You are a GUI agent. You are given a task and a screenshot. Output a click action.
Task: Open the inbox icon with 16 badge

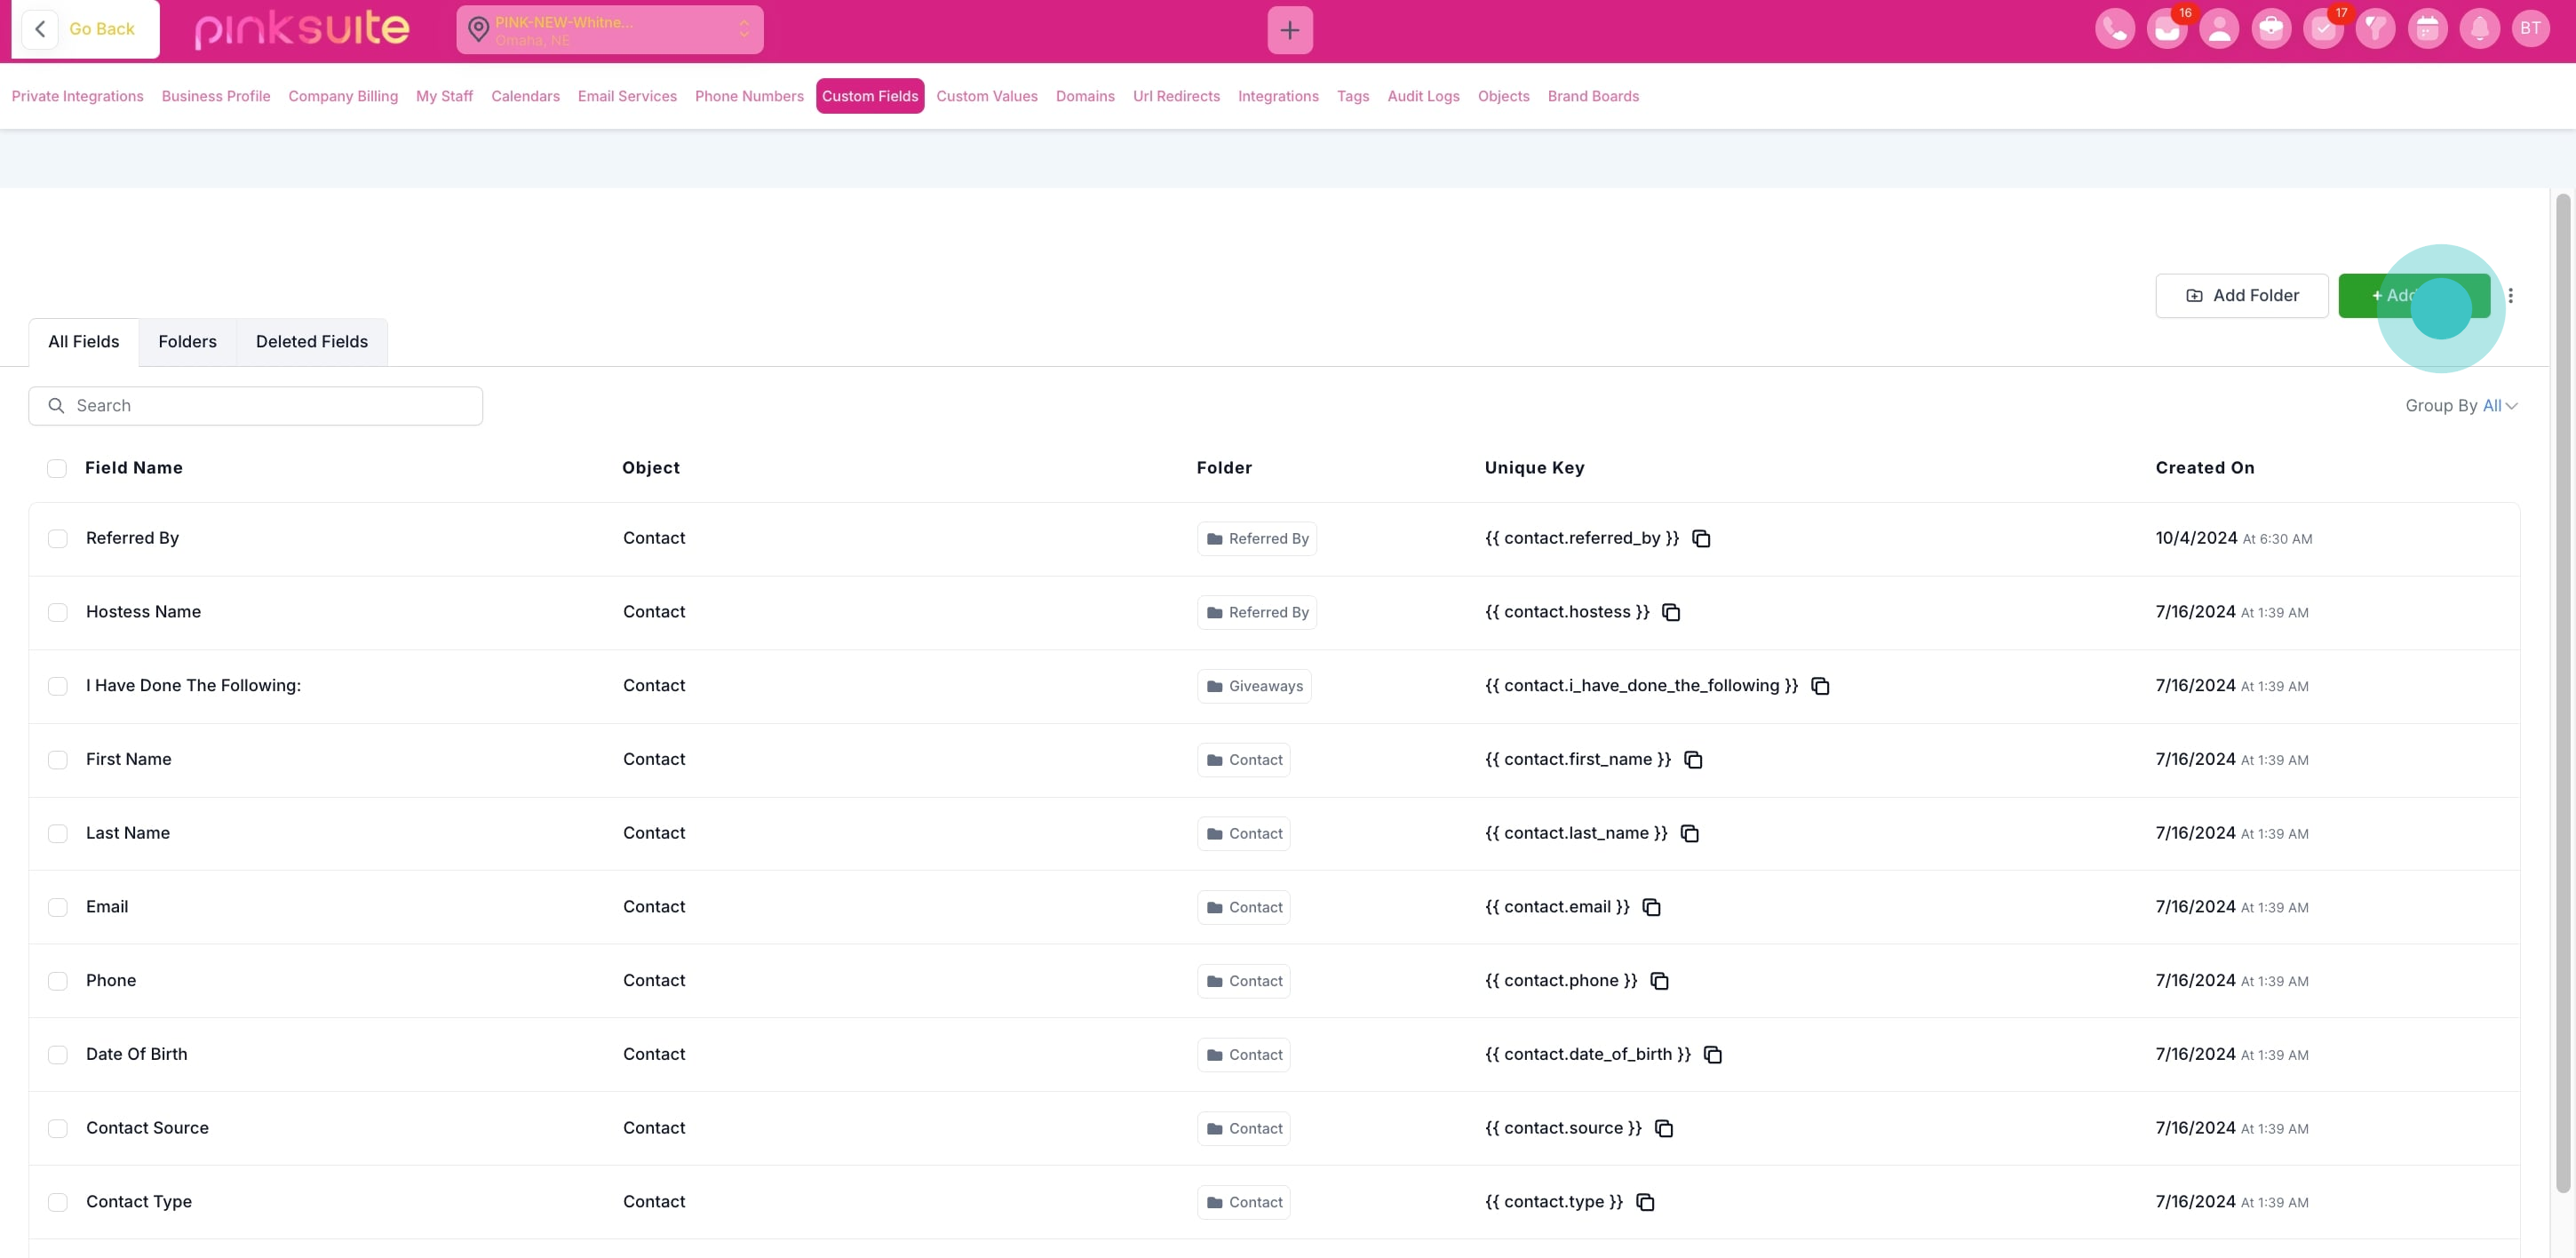pos(2166,29)
